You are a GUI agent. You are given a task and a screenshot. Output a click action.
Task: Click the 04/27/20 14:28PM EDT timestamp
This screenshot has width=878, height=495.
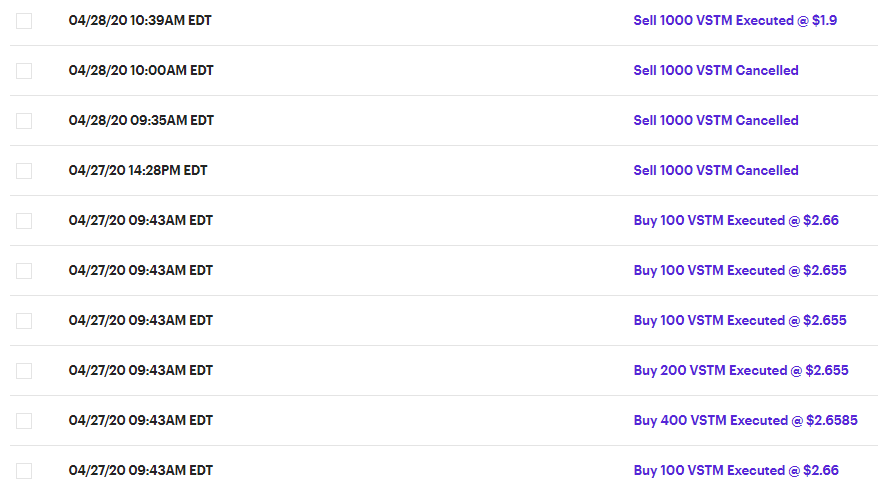[138, 170]
